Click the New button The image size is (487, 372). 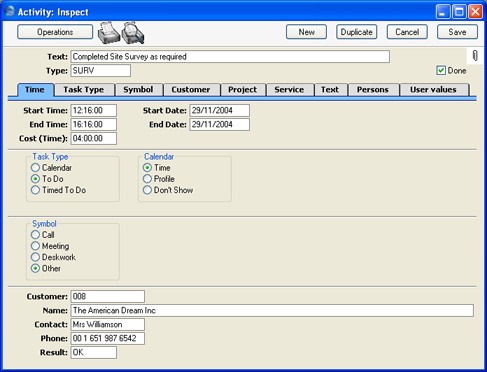point(306,32)
